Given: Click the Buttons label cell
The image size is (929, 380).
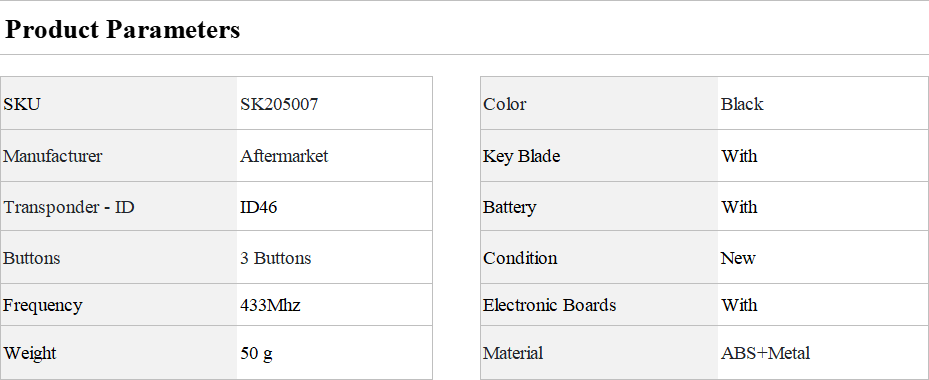Looking at the screenshot, I should click(118, 257).
